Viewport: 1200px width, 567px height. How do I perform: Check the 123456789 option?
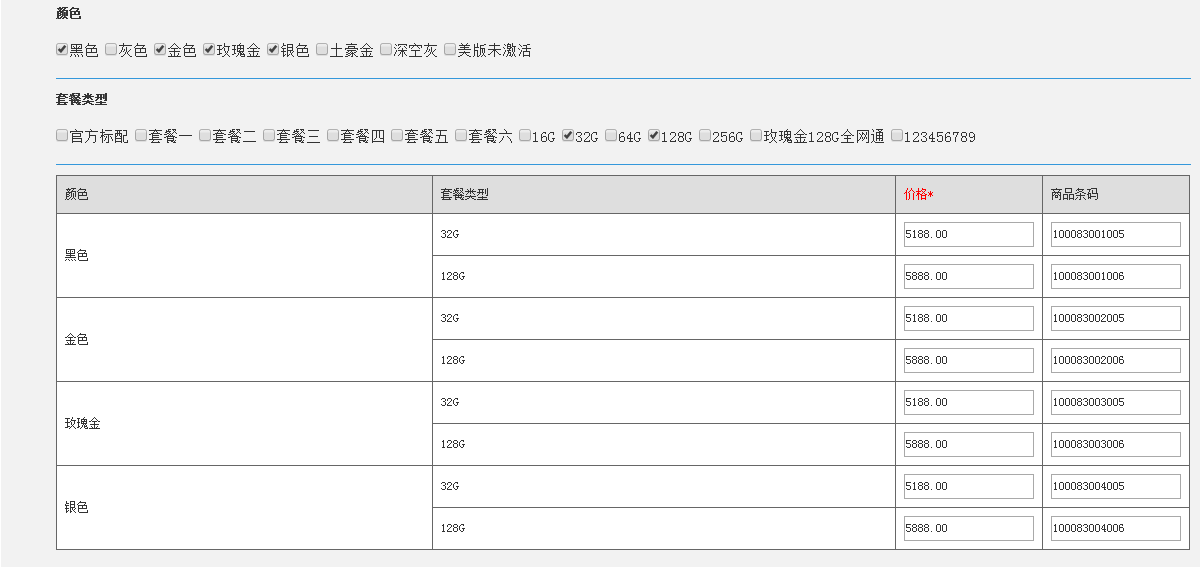point(896,135)
